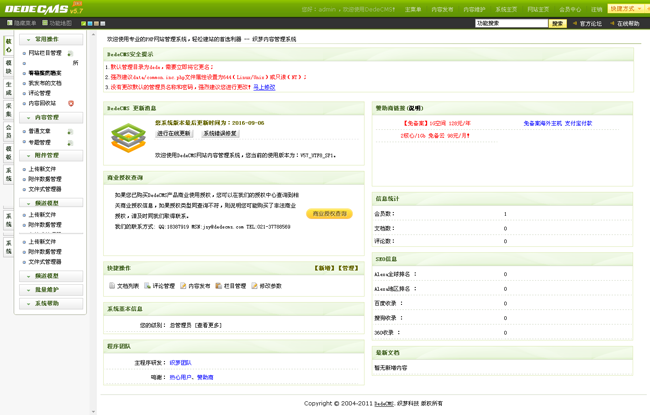
Task: Click the 隐藏菜单 icon in the dark toolbar
Action: coord(10,23)
